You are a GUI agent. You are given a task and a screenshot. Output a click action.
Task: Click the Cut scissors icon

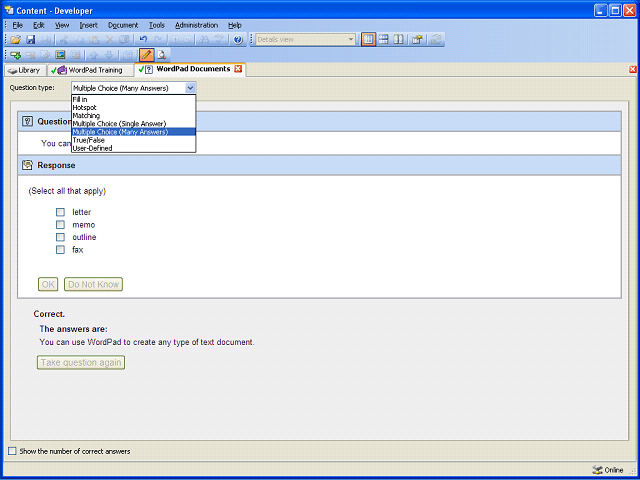63,40
